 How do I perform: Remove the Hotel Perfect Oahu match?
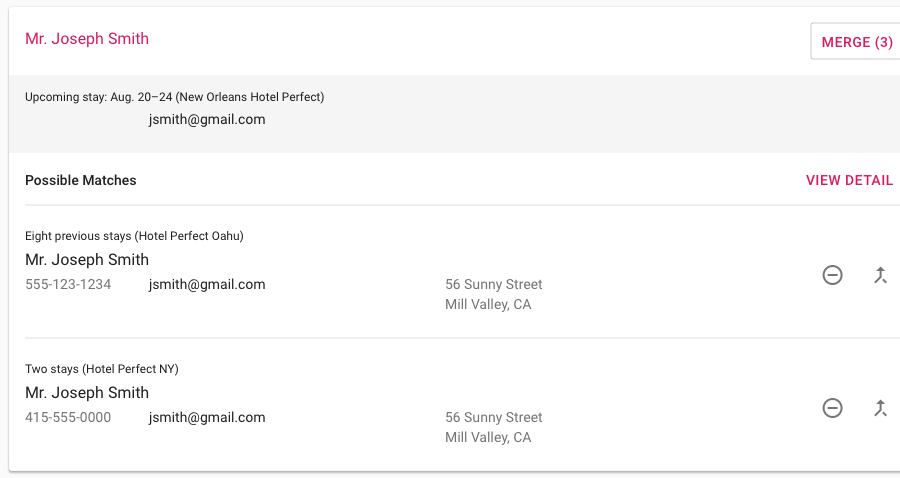[832, 275]
